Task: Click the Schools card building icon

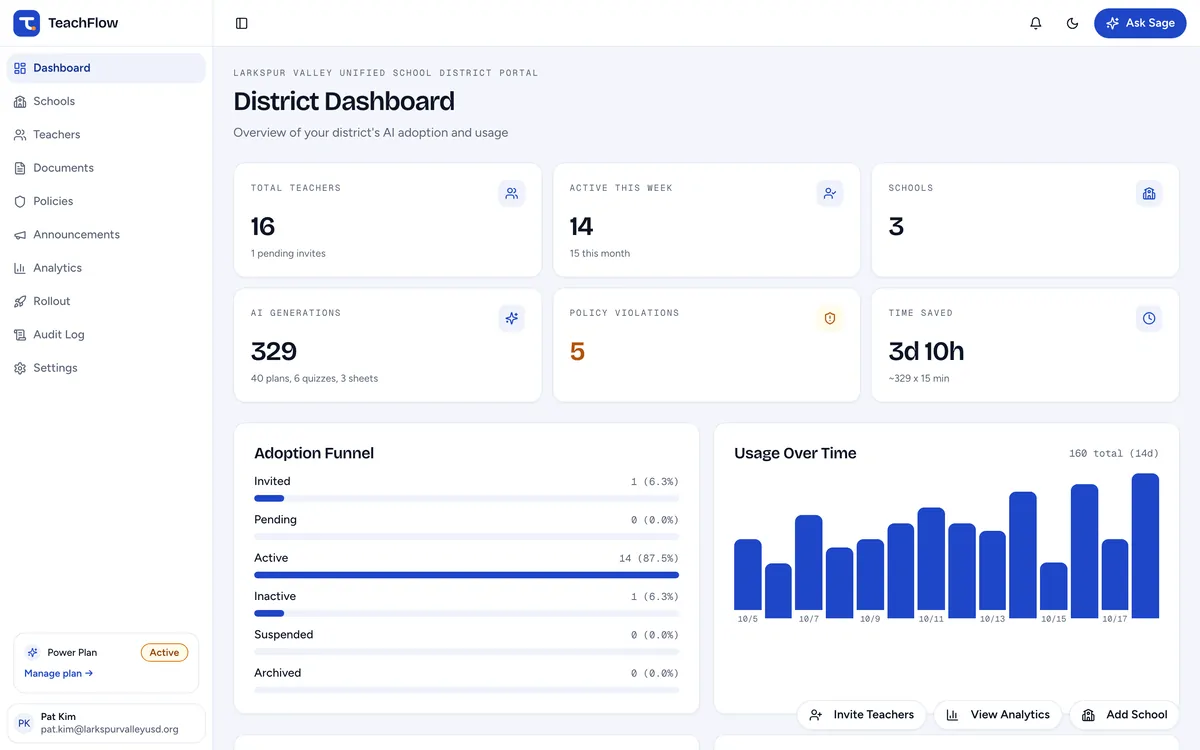Action: (1149, 194)
